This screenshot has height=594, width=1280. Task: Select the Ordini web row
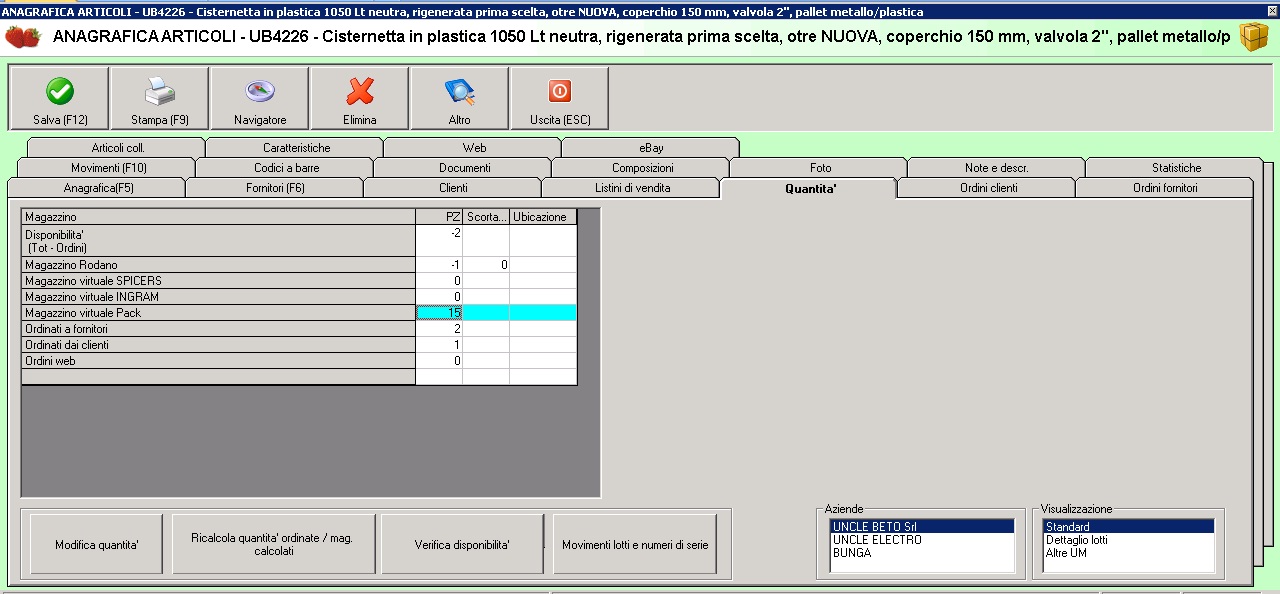(299, 361)
